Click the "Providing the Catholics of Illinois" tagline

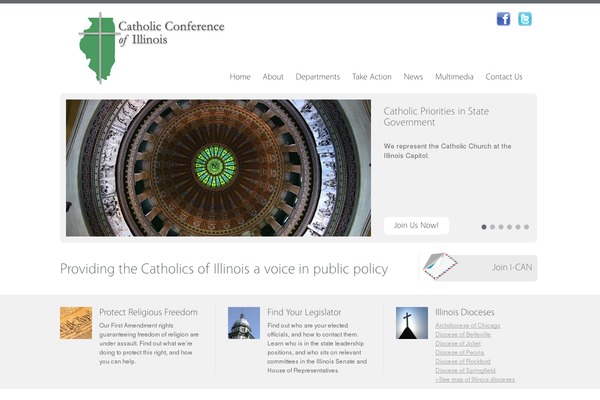(x=224, y=269)
